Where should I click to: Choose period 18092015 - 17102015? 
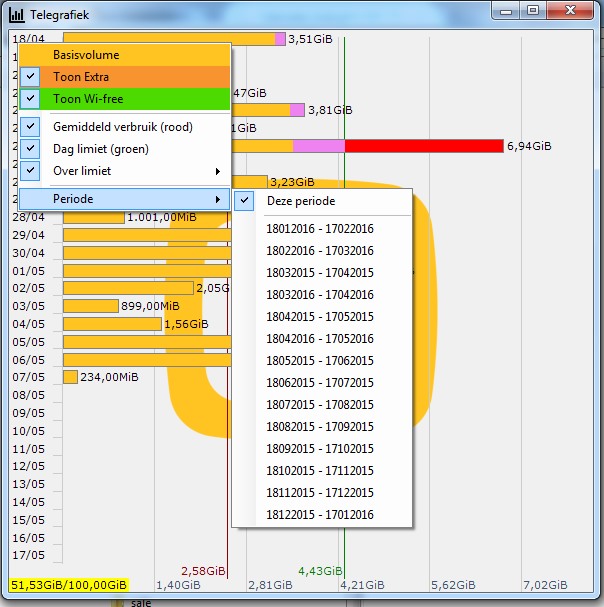tap(320, 449)
